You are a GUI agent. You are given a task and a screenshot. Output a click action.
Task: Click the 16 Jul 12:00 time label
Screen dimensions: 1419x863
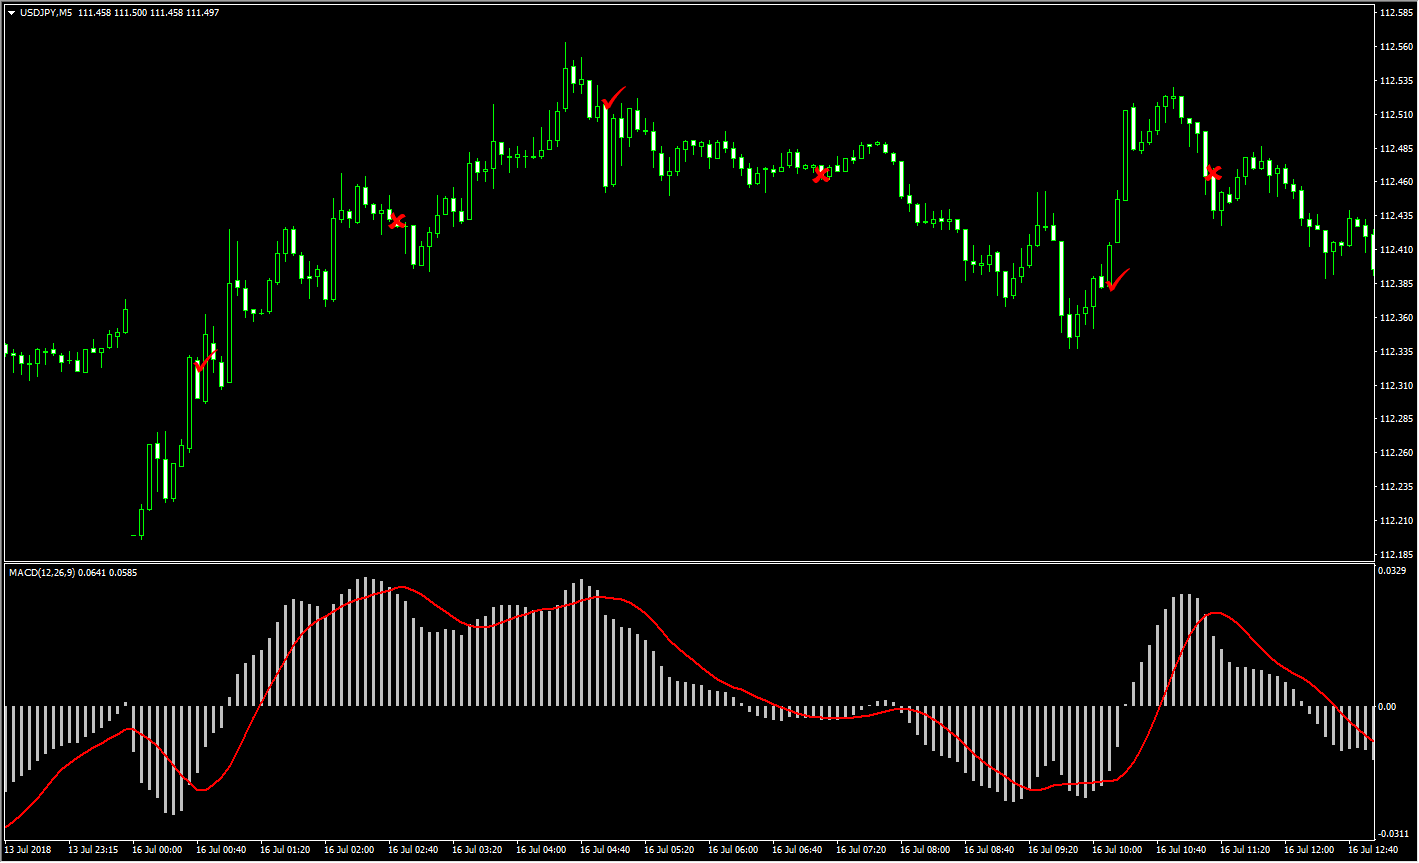coord(1309,851)
